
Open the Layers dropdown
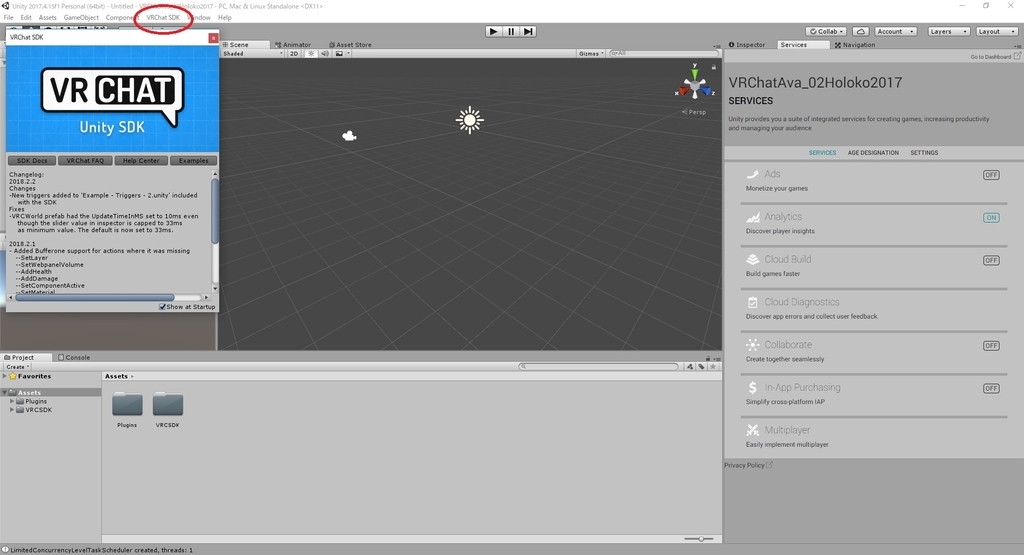[x=948, y=31]
